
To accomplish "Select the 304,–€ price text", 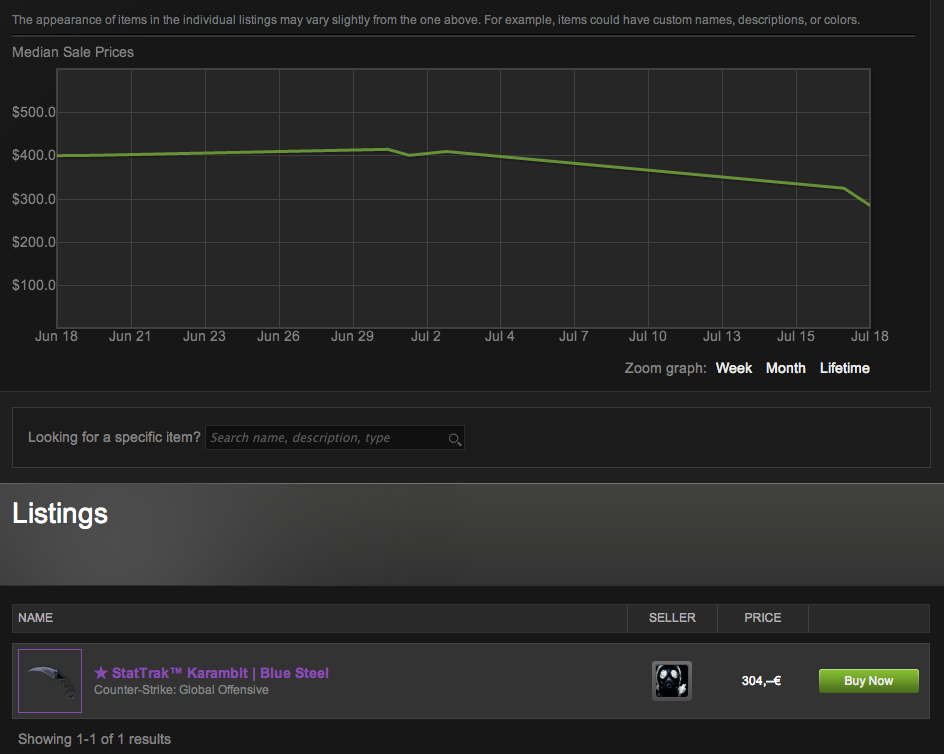I will click(761, 681).
